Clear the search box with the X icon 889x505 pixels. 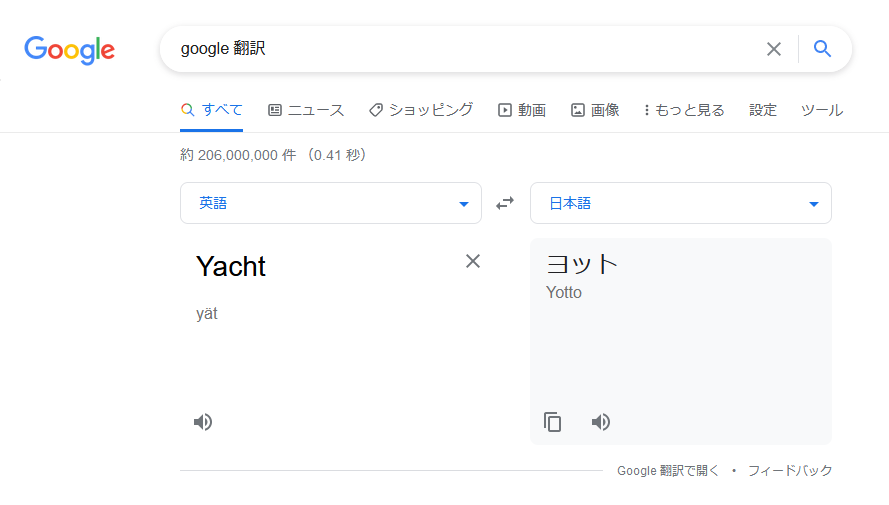point(773,49)
